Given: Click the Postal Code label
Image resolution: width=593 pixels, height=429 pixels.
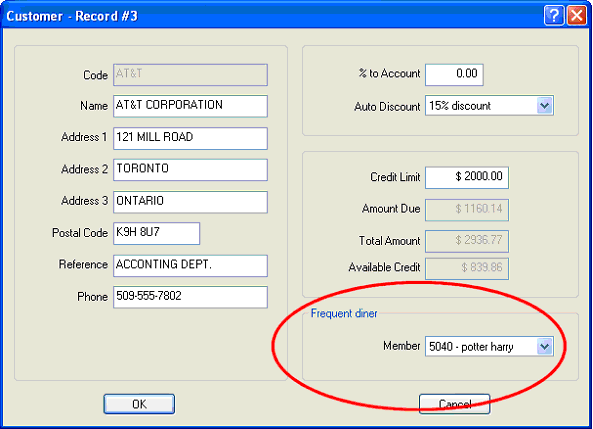Looking at the screenshot, I should (80, 232).
